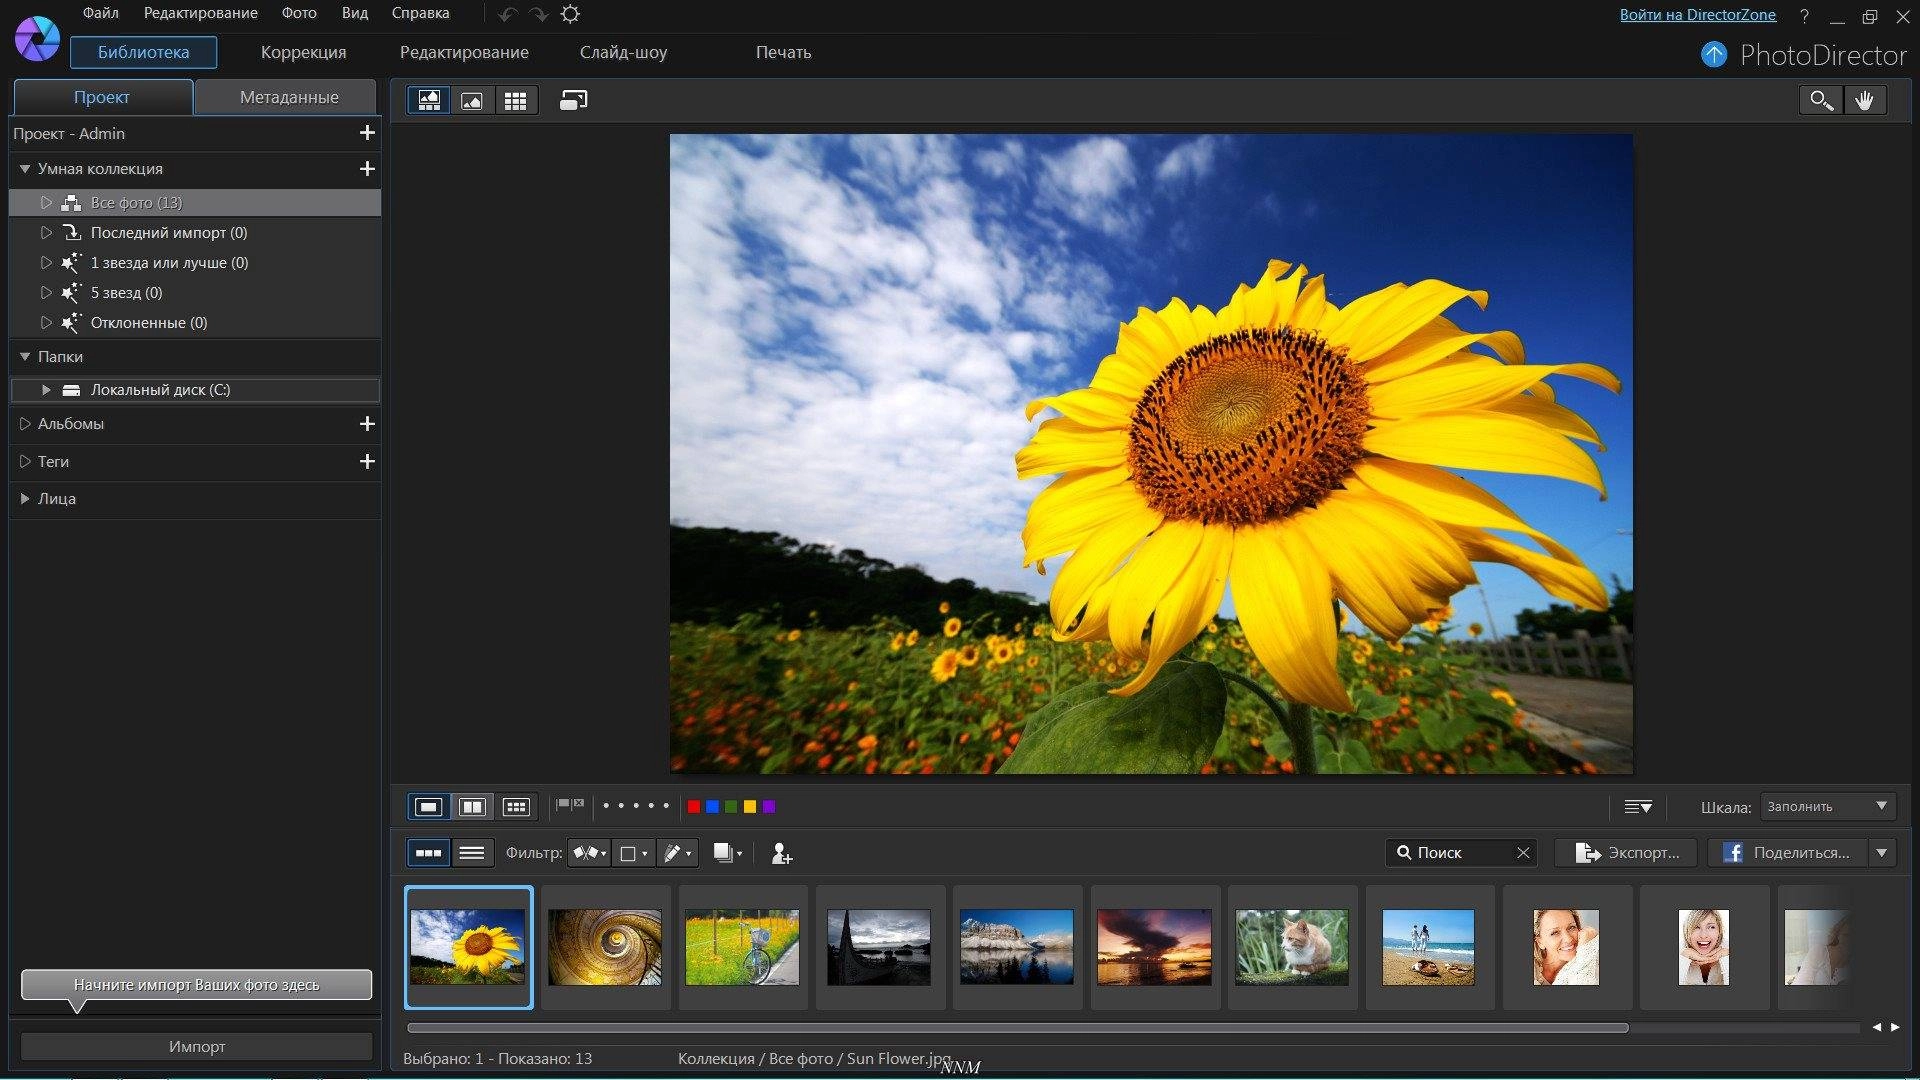This screenshot has height=1080, width=1920.
Task: Add album using plus beside Альбомы
Action: (367, 424)
